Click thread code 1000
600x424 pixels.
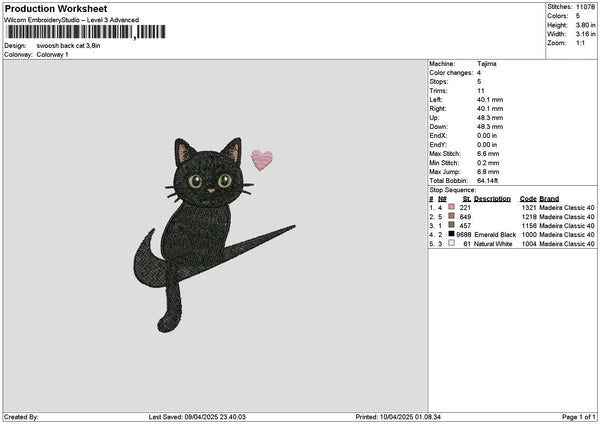tap(529, 235)
